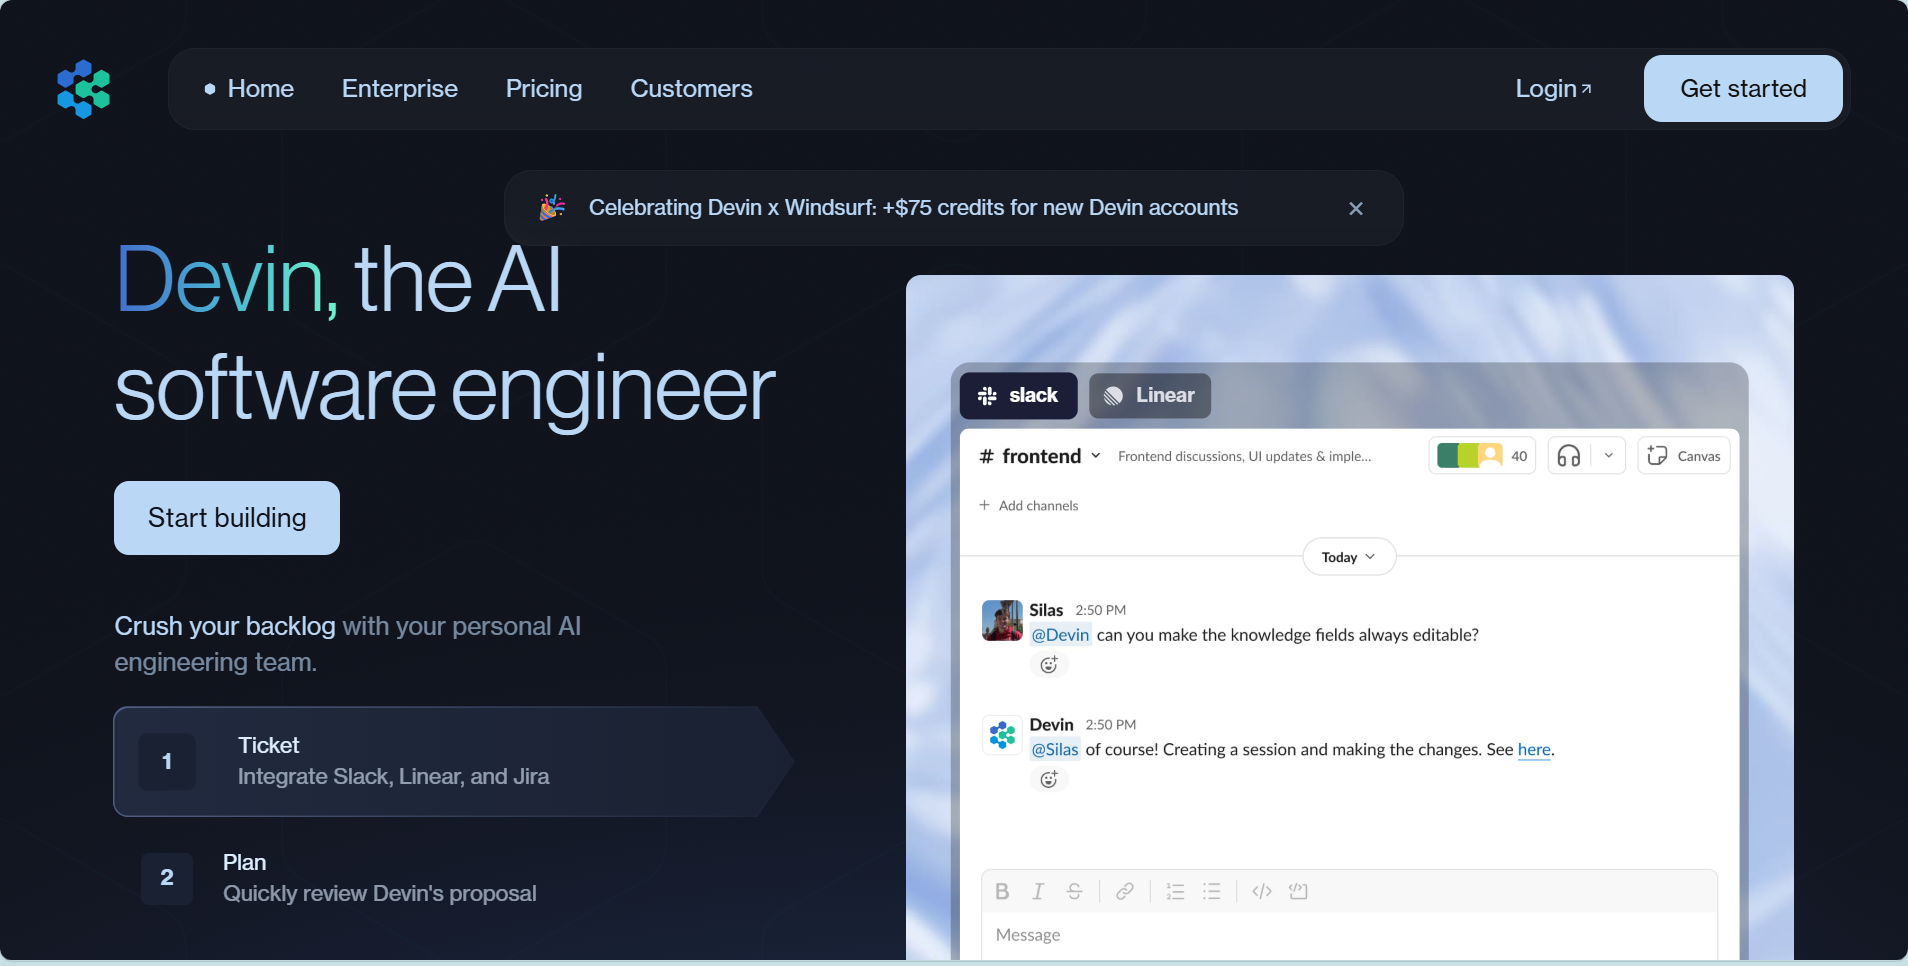Click the Devin sender name
Viewport: 1908px width, 966px height.
pyautogui.click(x=1051, y=725)
